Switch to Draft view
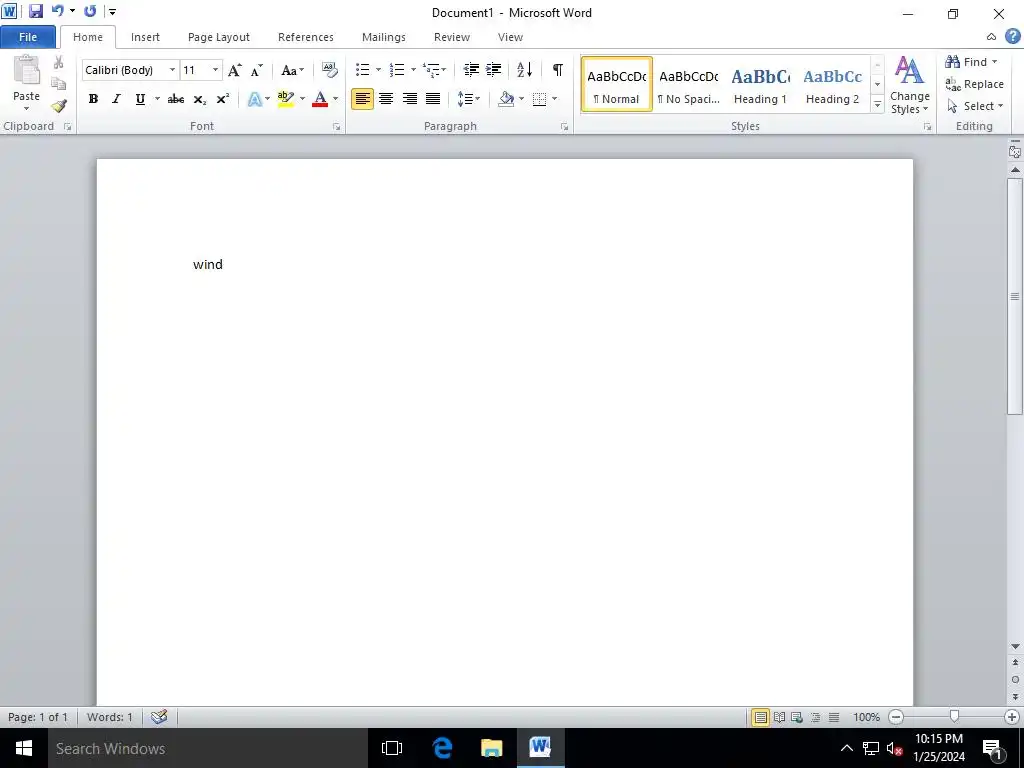This screenshot has width=1024, height=768. (x=834, y=717)
